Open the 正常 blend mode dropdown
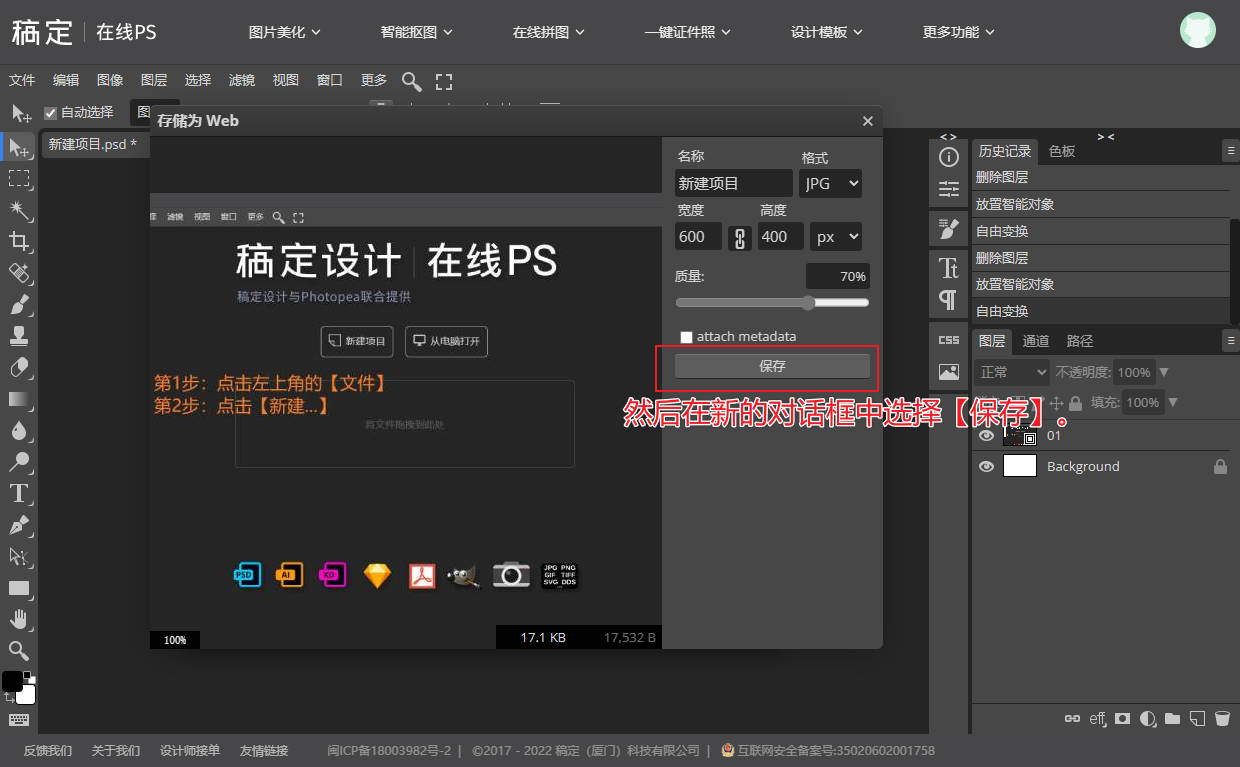The image size is (1240, 767). coord(1012,372)
